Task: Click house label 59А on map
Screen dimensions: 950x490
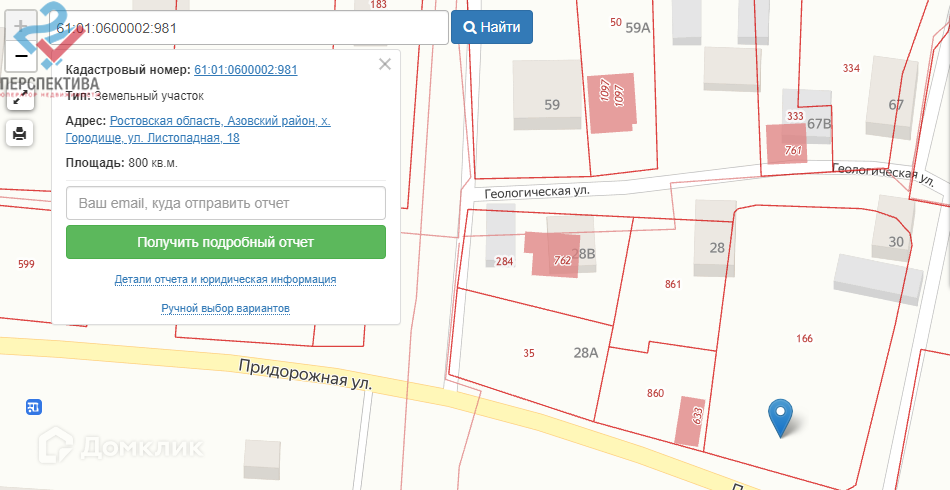Action: coord(637,28)
